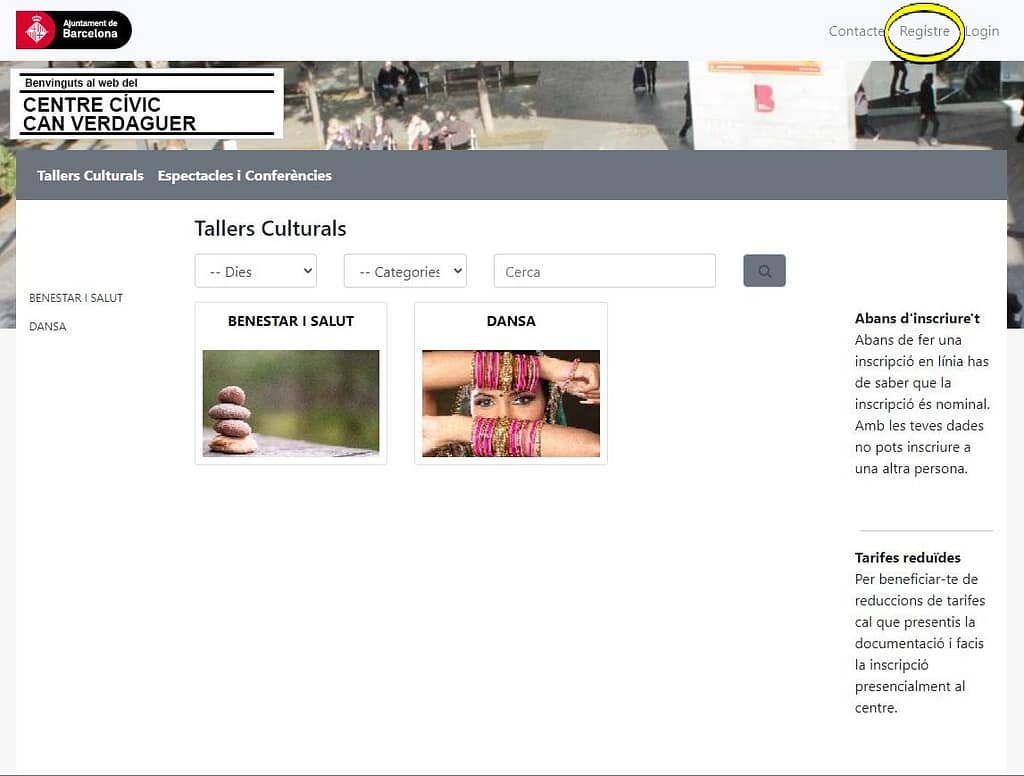The width and height of the screenshot is (1024, 776).
Task: Click the Tallers Culturals page heading
Action: pyautogui.click(x=270, y=228)
